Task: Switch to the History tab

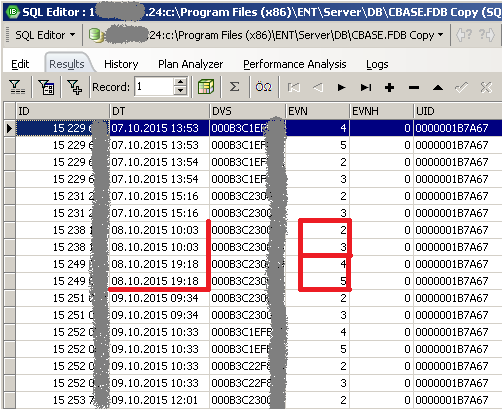Action: point(121,64)
